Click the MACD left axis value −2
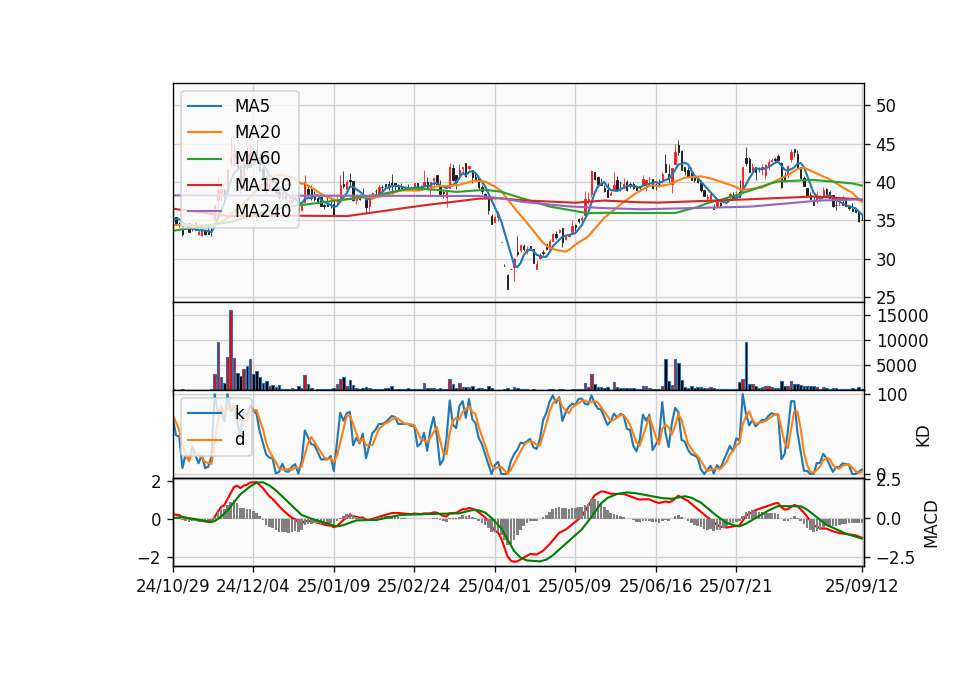 pyautogui.click(x=149, y=558)
